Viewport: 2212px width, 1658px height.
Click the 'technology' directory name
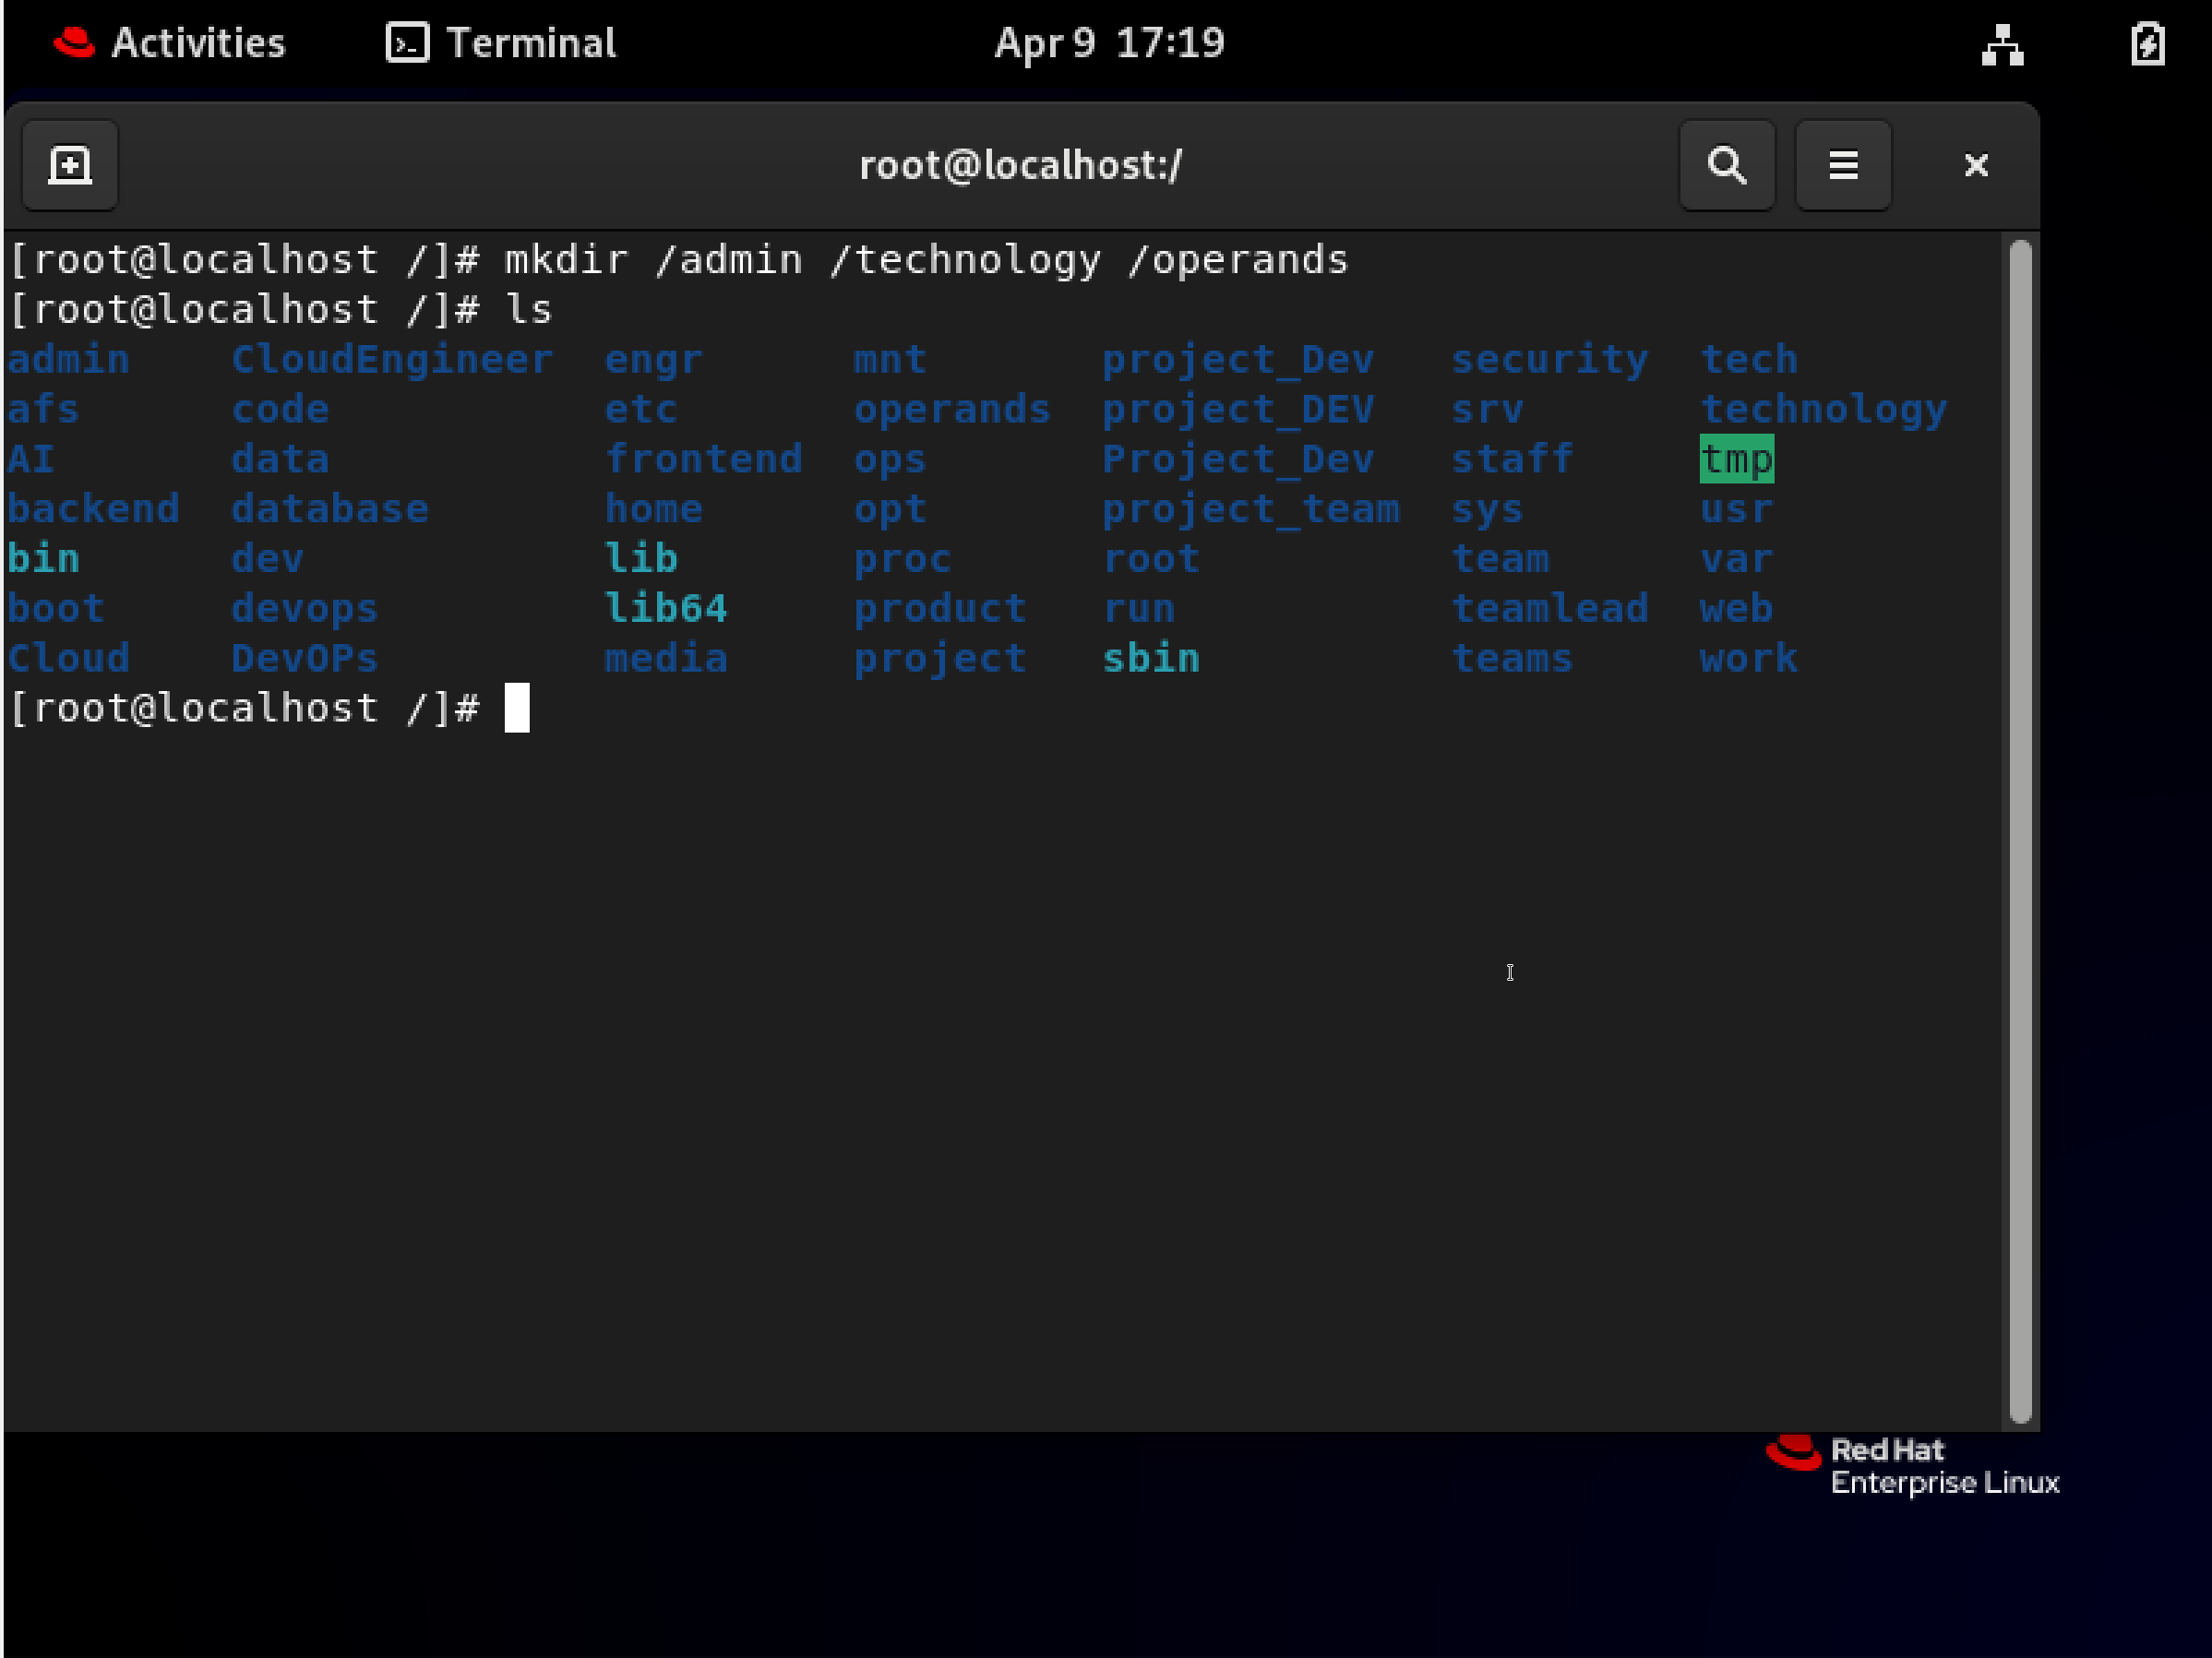click(x=1824, y=410)
